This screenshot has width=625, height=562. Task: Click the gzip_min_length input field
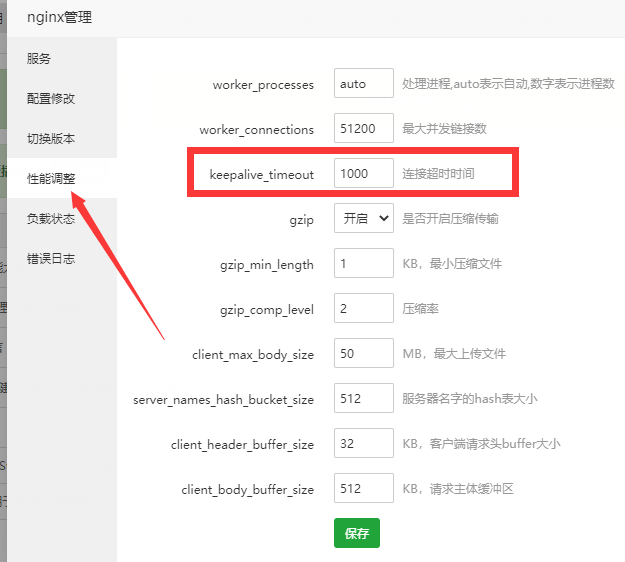pyautogui.click(x=364, y=264)
